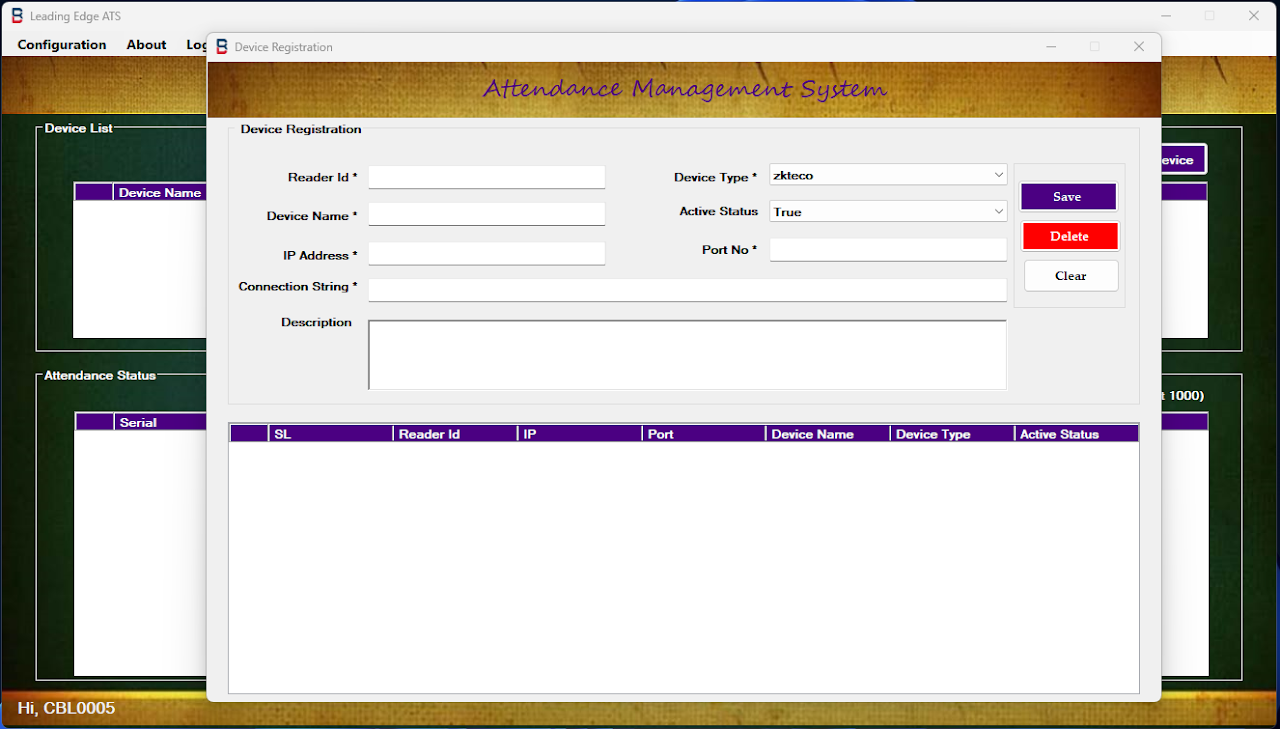This screenshot has width=1280, height=729.
Task: Focus the Connection String field
Action: [687, 290]
